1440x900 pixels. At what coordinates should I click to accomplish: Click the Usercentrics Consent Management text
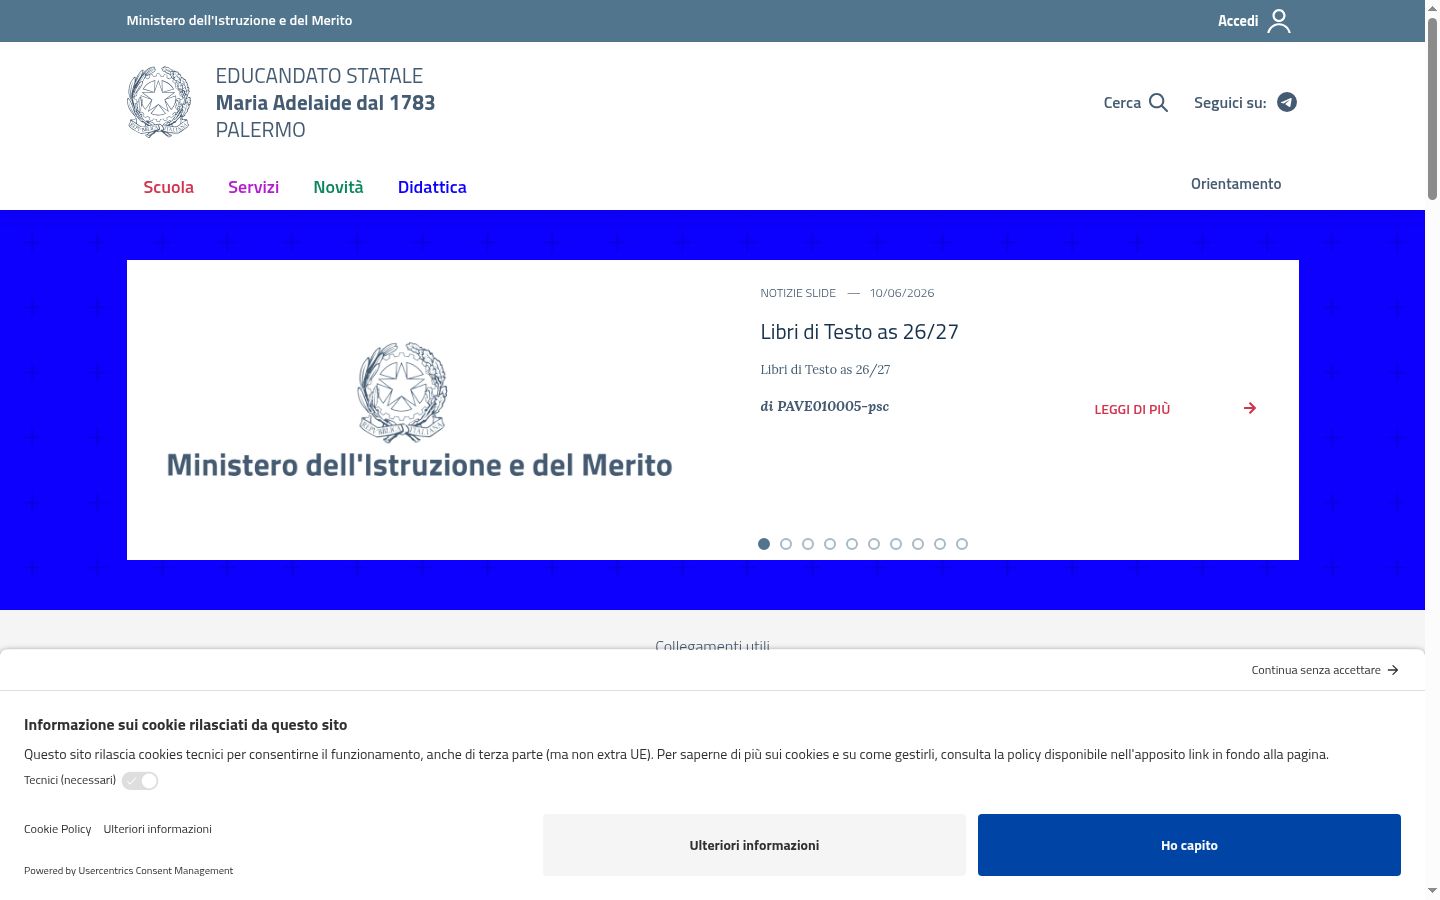coord(155,871)
